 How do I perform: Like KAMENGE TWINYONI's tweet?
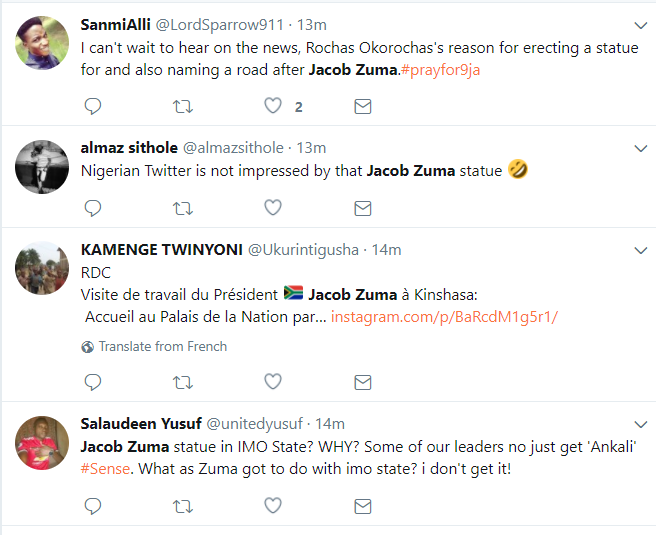[x=272, y=381]
